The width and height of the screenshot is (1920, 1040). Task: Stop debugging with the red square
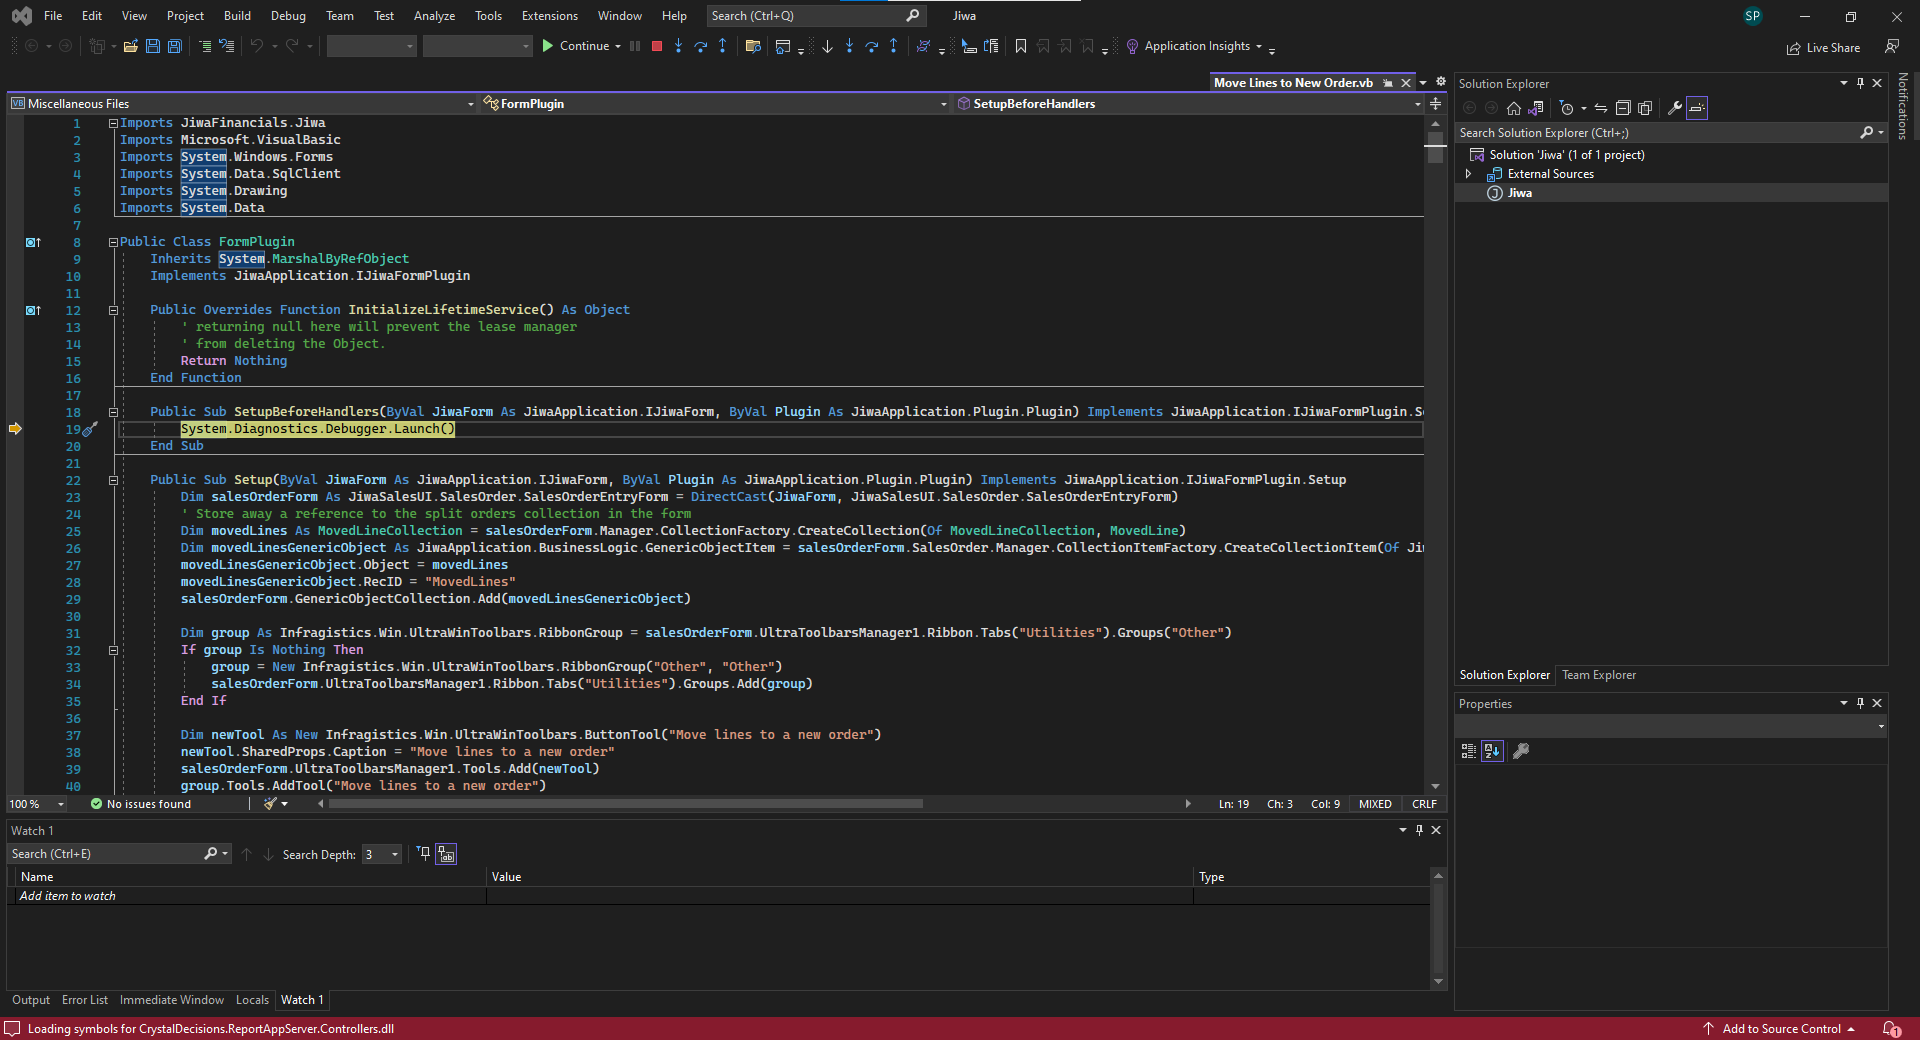pos(657,46)
